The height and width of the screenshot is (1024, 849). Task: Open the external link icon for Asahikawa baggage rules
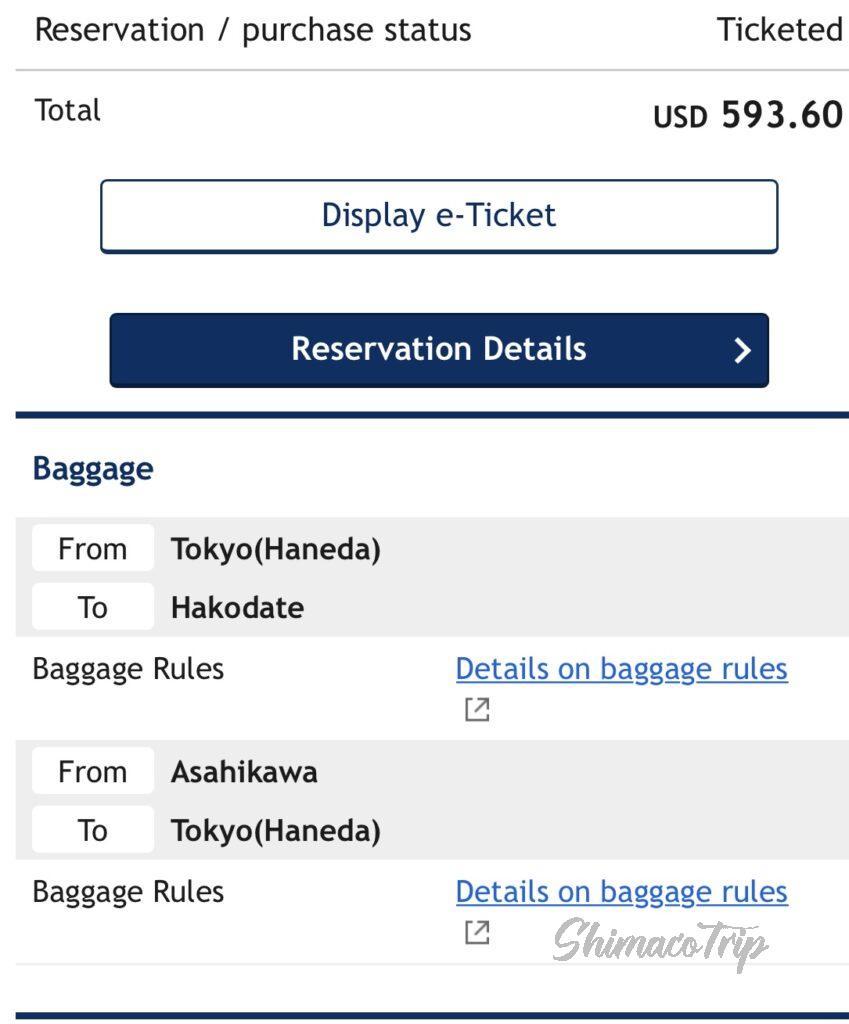tap(477, 933)
